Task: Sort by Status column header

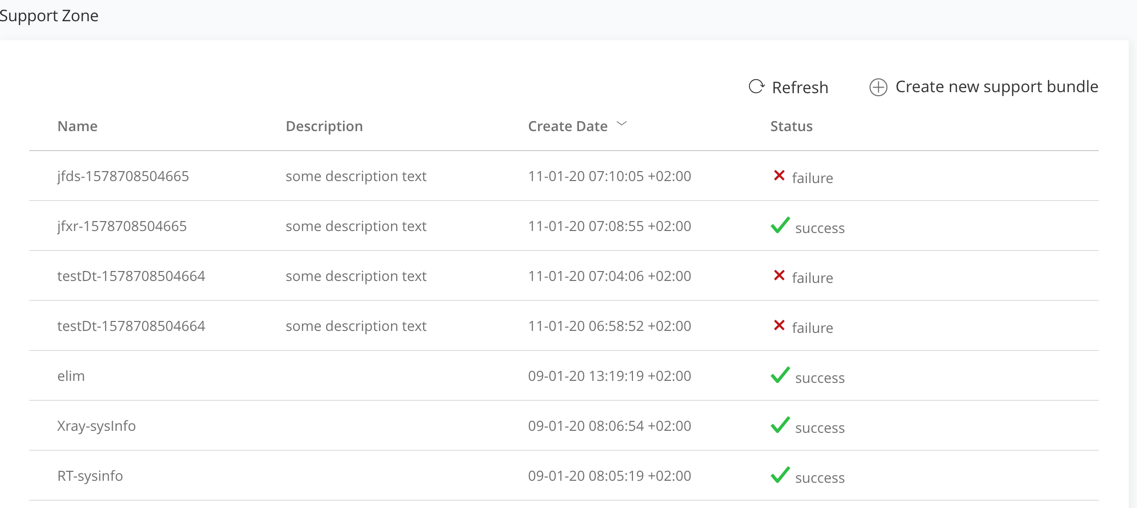Action: click(791, 126)
